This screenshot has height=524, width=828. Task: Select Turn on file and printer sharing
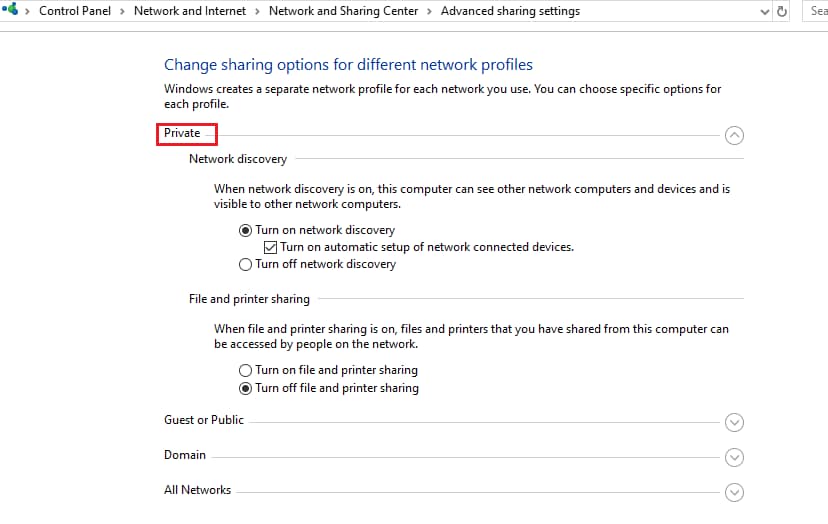click(x=246, y=370)
